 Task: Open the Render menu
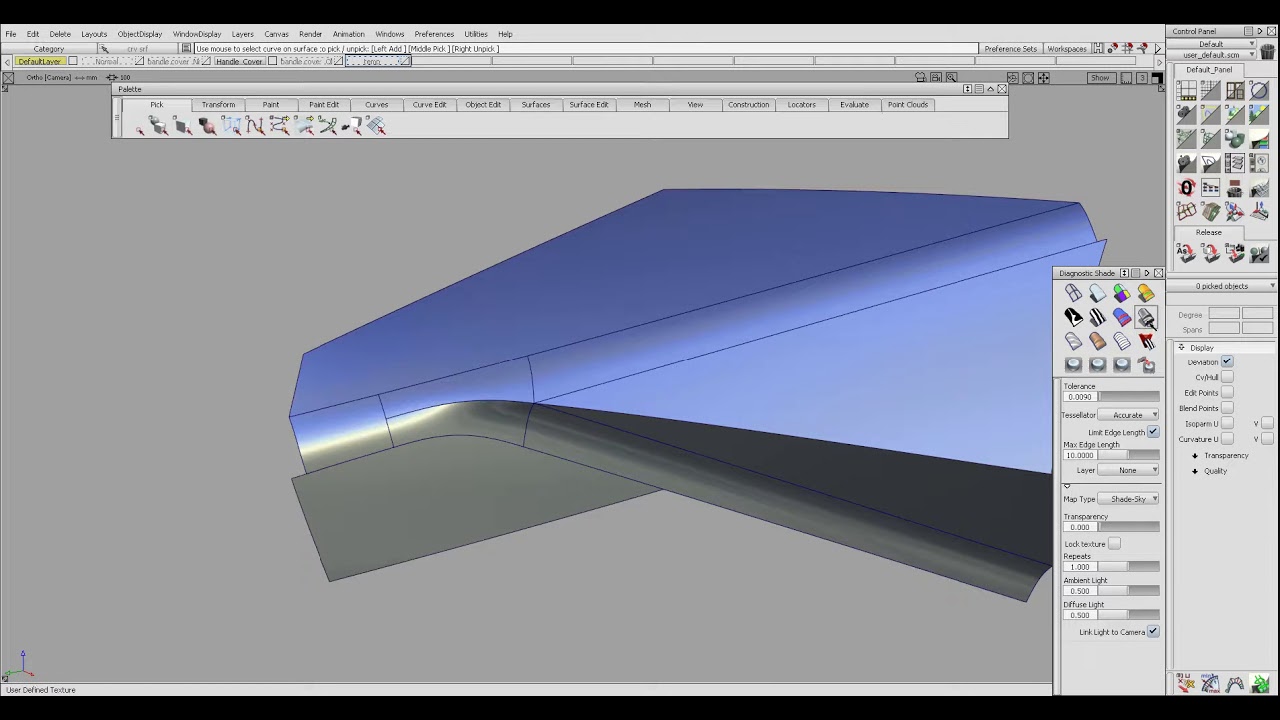click(x=310, y=34)
